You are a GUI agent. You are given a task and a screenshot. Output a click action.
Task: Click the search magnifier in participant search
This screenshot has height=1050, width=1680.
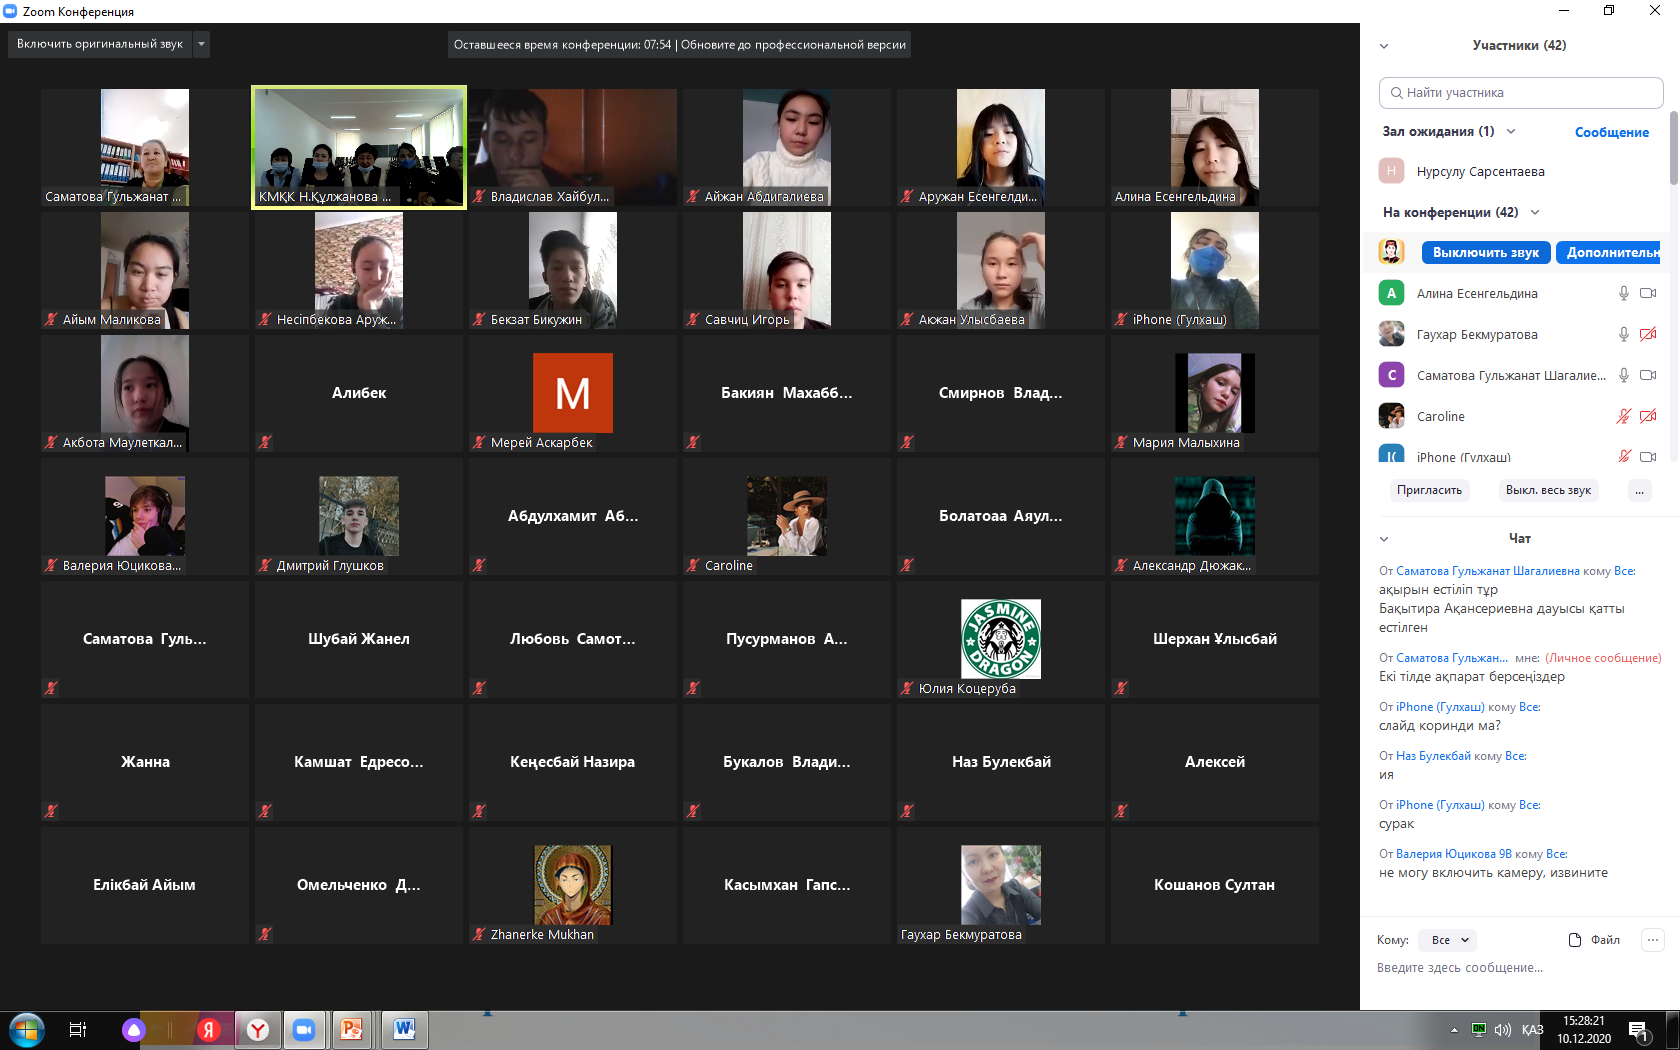click(x=1395, y=93)
